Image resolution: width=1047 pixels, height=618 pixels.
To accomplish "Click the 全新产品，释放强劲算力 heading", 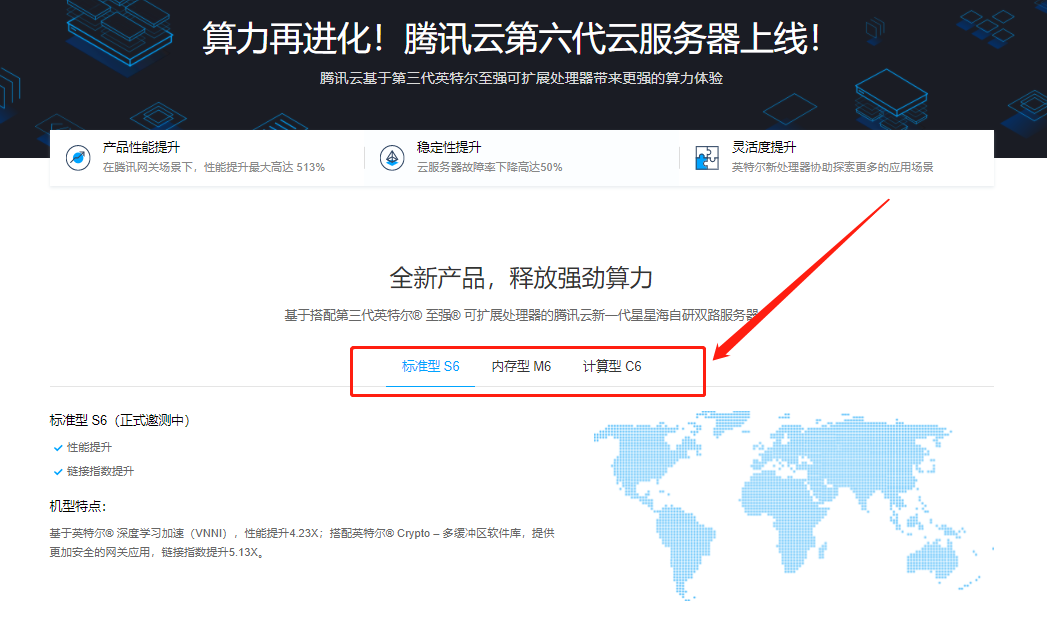I will [521, 278].
